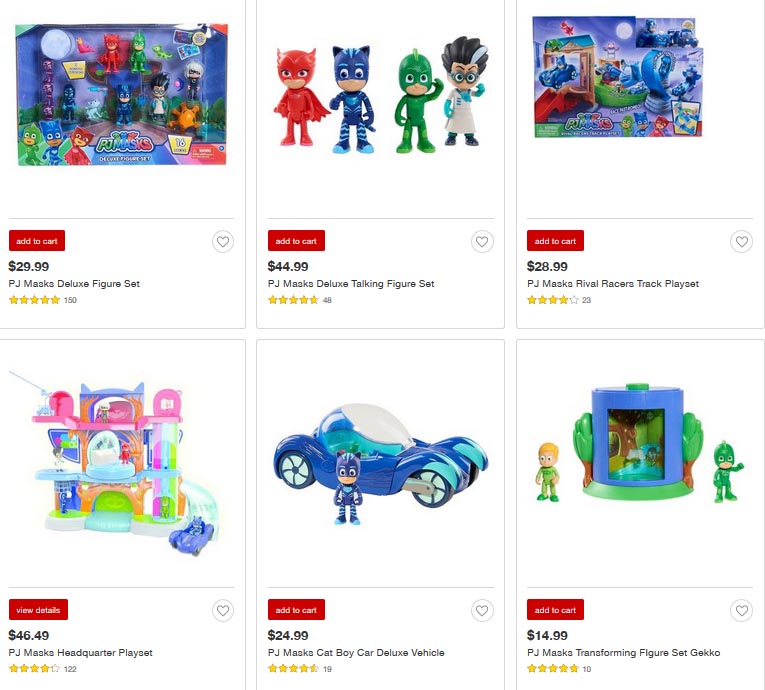The image size is (765, 690).
Task: Click the Deluxe Figure Set box image
Action: pyautogui.click(x=121, y=94)
